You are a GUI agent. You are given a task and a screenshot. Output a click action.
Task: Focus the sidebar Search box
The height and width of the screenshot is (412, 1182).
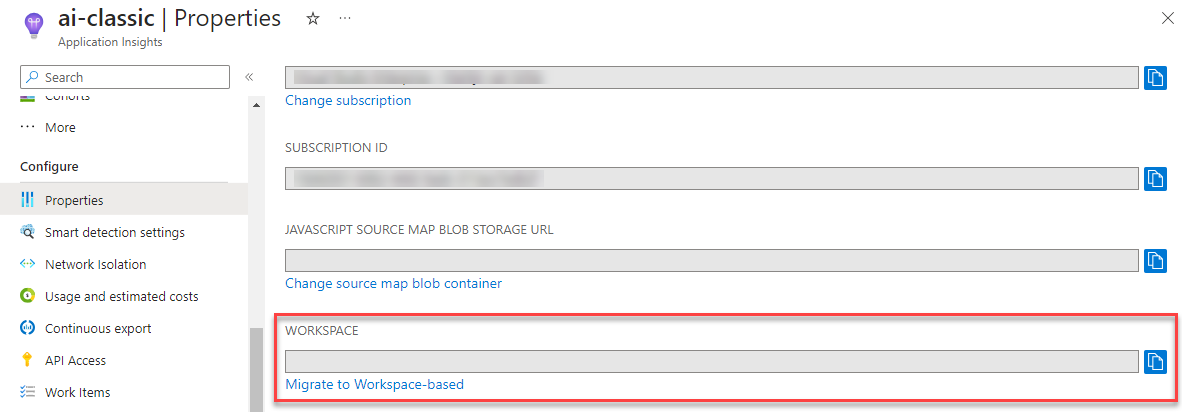pos(124,77)
